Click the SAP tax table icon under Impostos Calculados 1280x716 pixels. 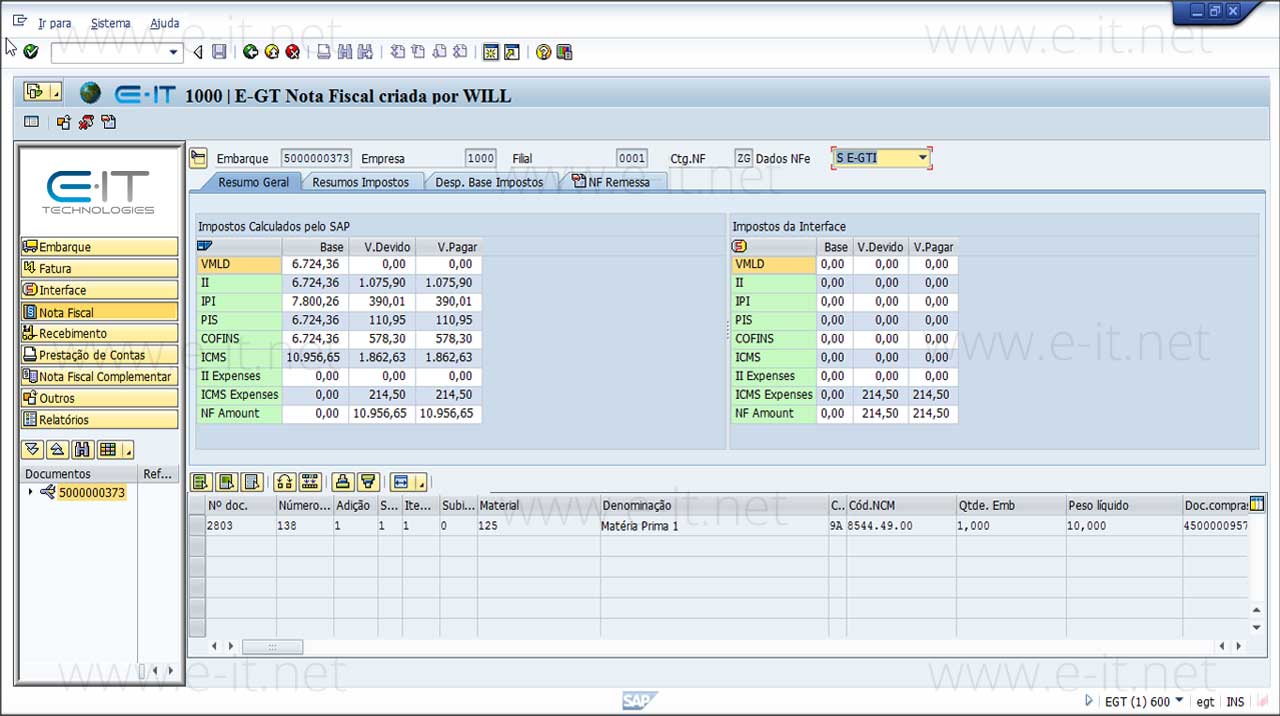click(x=205, y=246)
